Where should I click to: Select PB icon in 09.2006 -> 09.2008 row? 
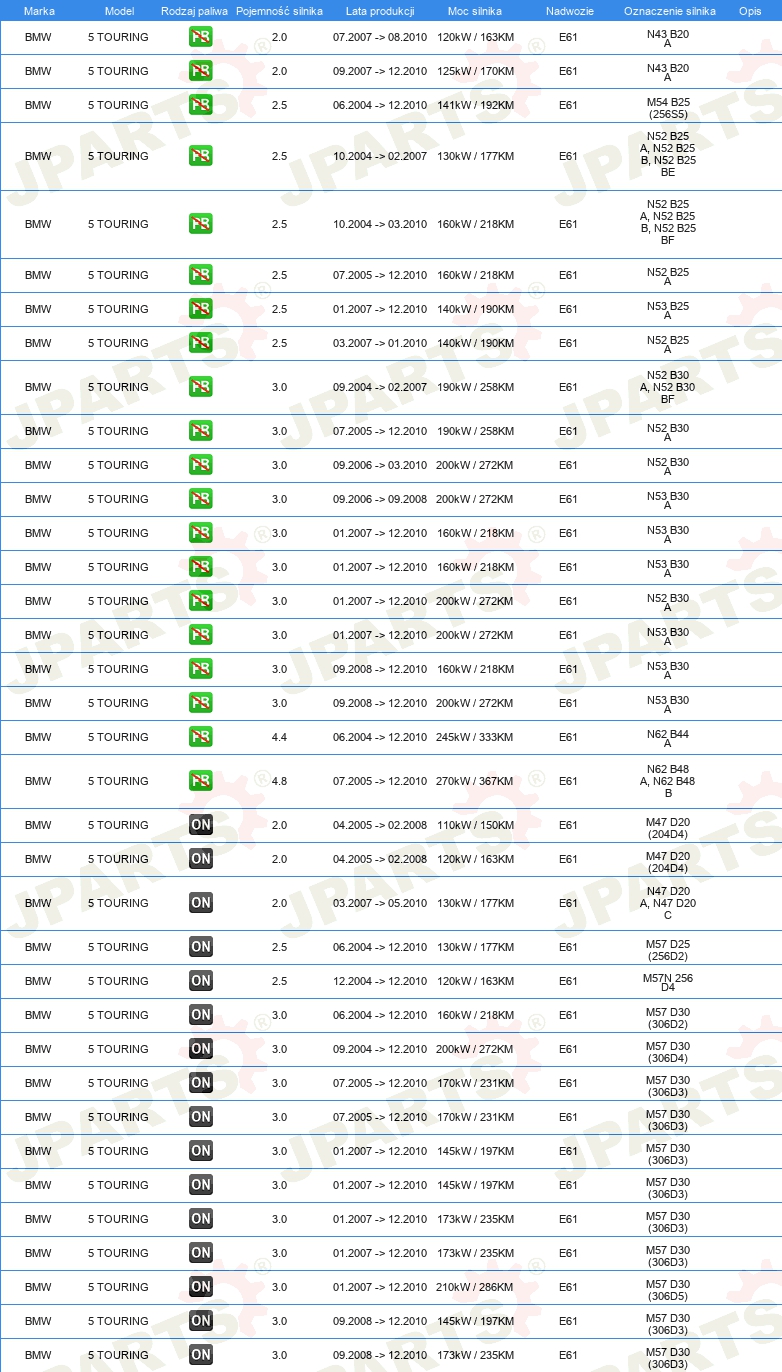coord(201,499)
